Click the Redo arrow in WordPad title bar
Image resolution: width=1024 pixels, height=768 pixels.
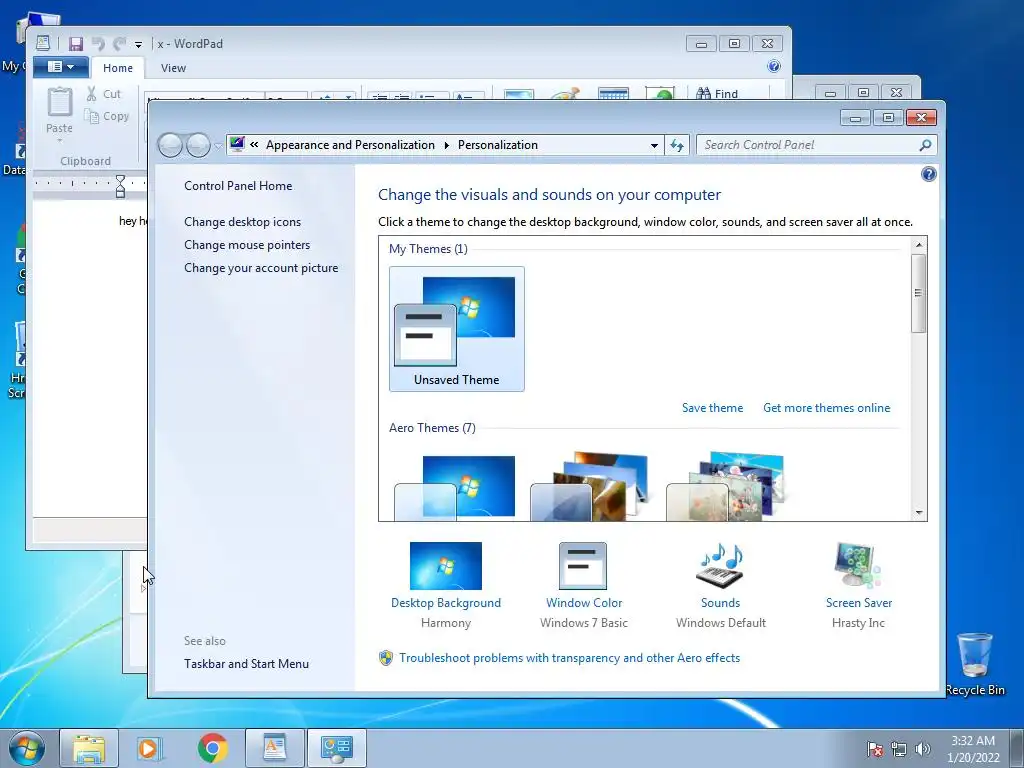tap(120, 44)
